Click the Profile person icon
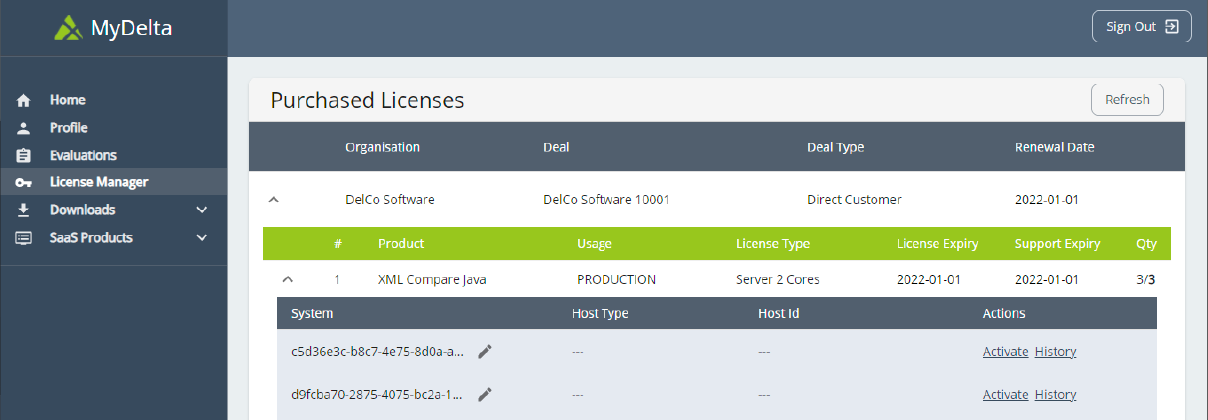Image resolution: width=1208 pixels, height=420 pixels. click(24, 128)
